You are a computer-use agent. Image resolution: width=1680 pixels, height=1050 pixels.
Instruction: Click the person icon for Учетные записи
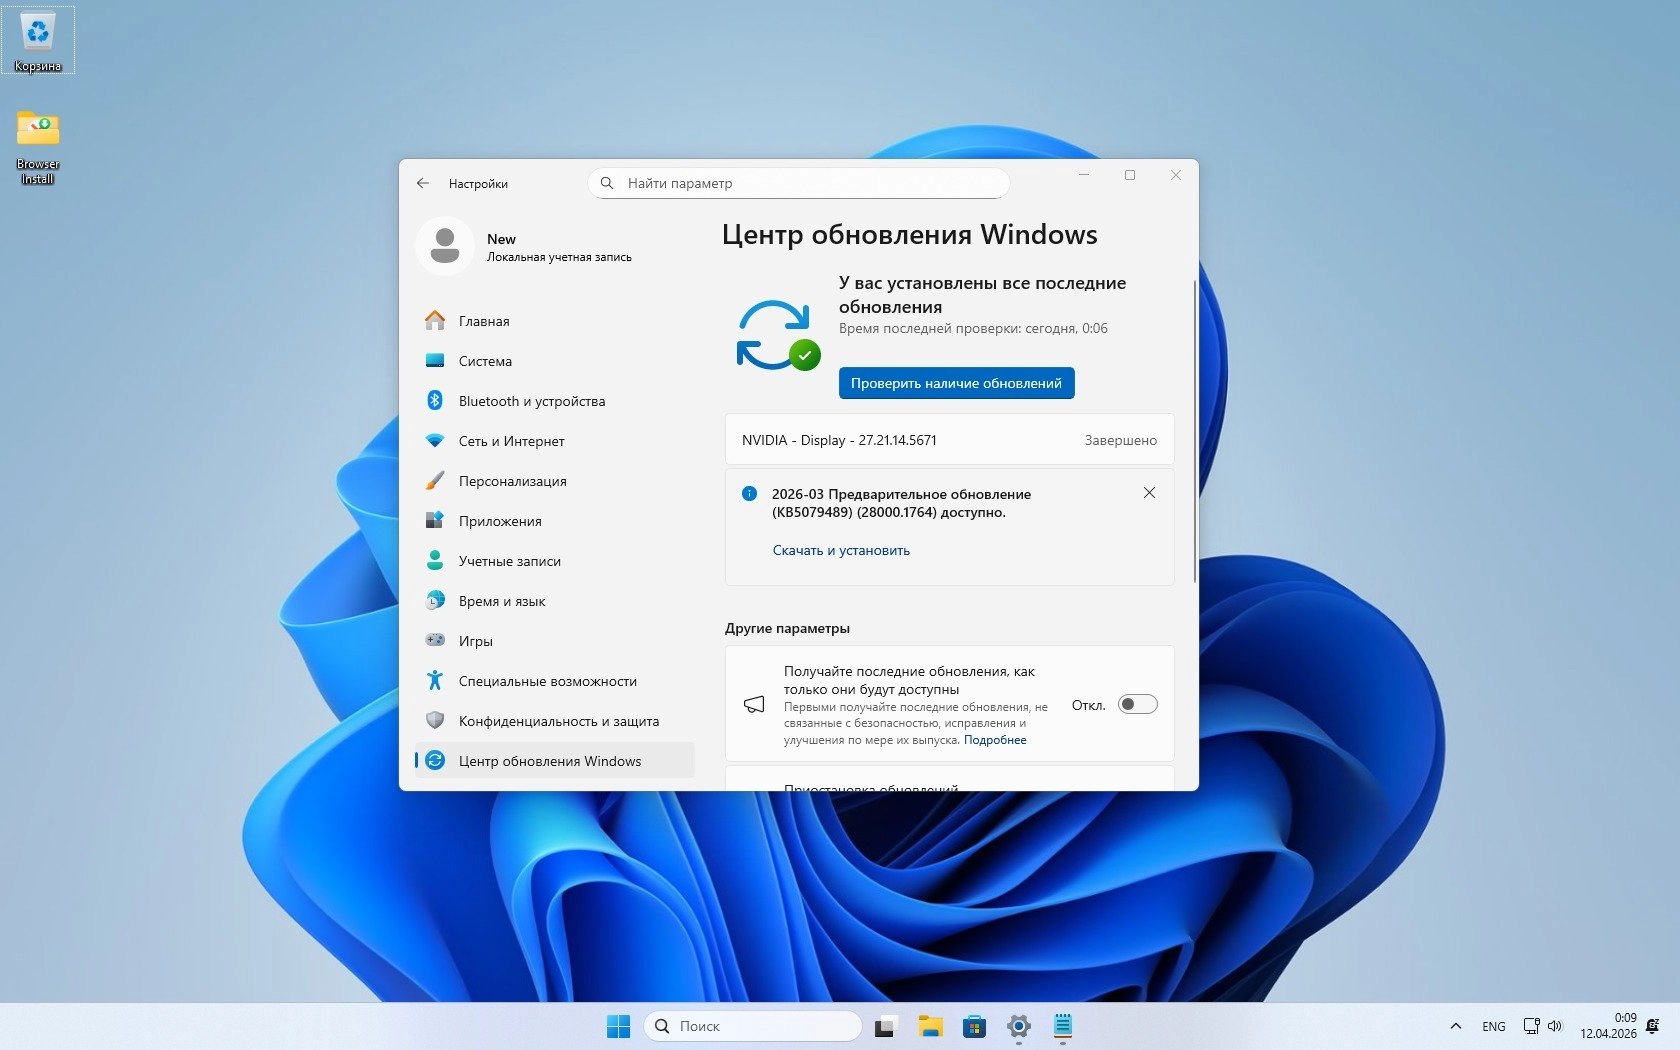pyautogui.click(x=435, y=561)
